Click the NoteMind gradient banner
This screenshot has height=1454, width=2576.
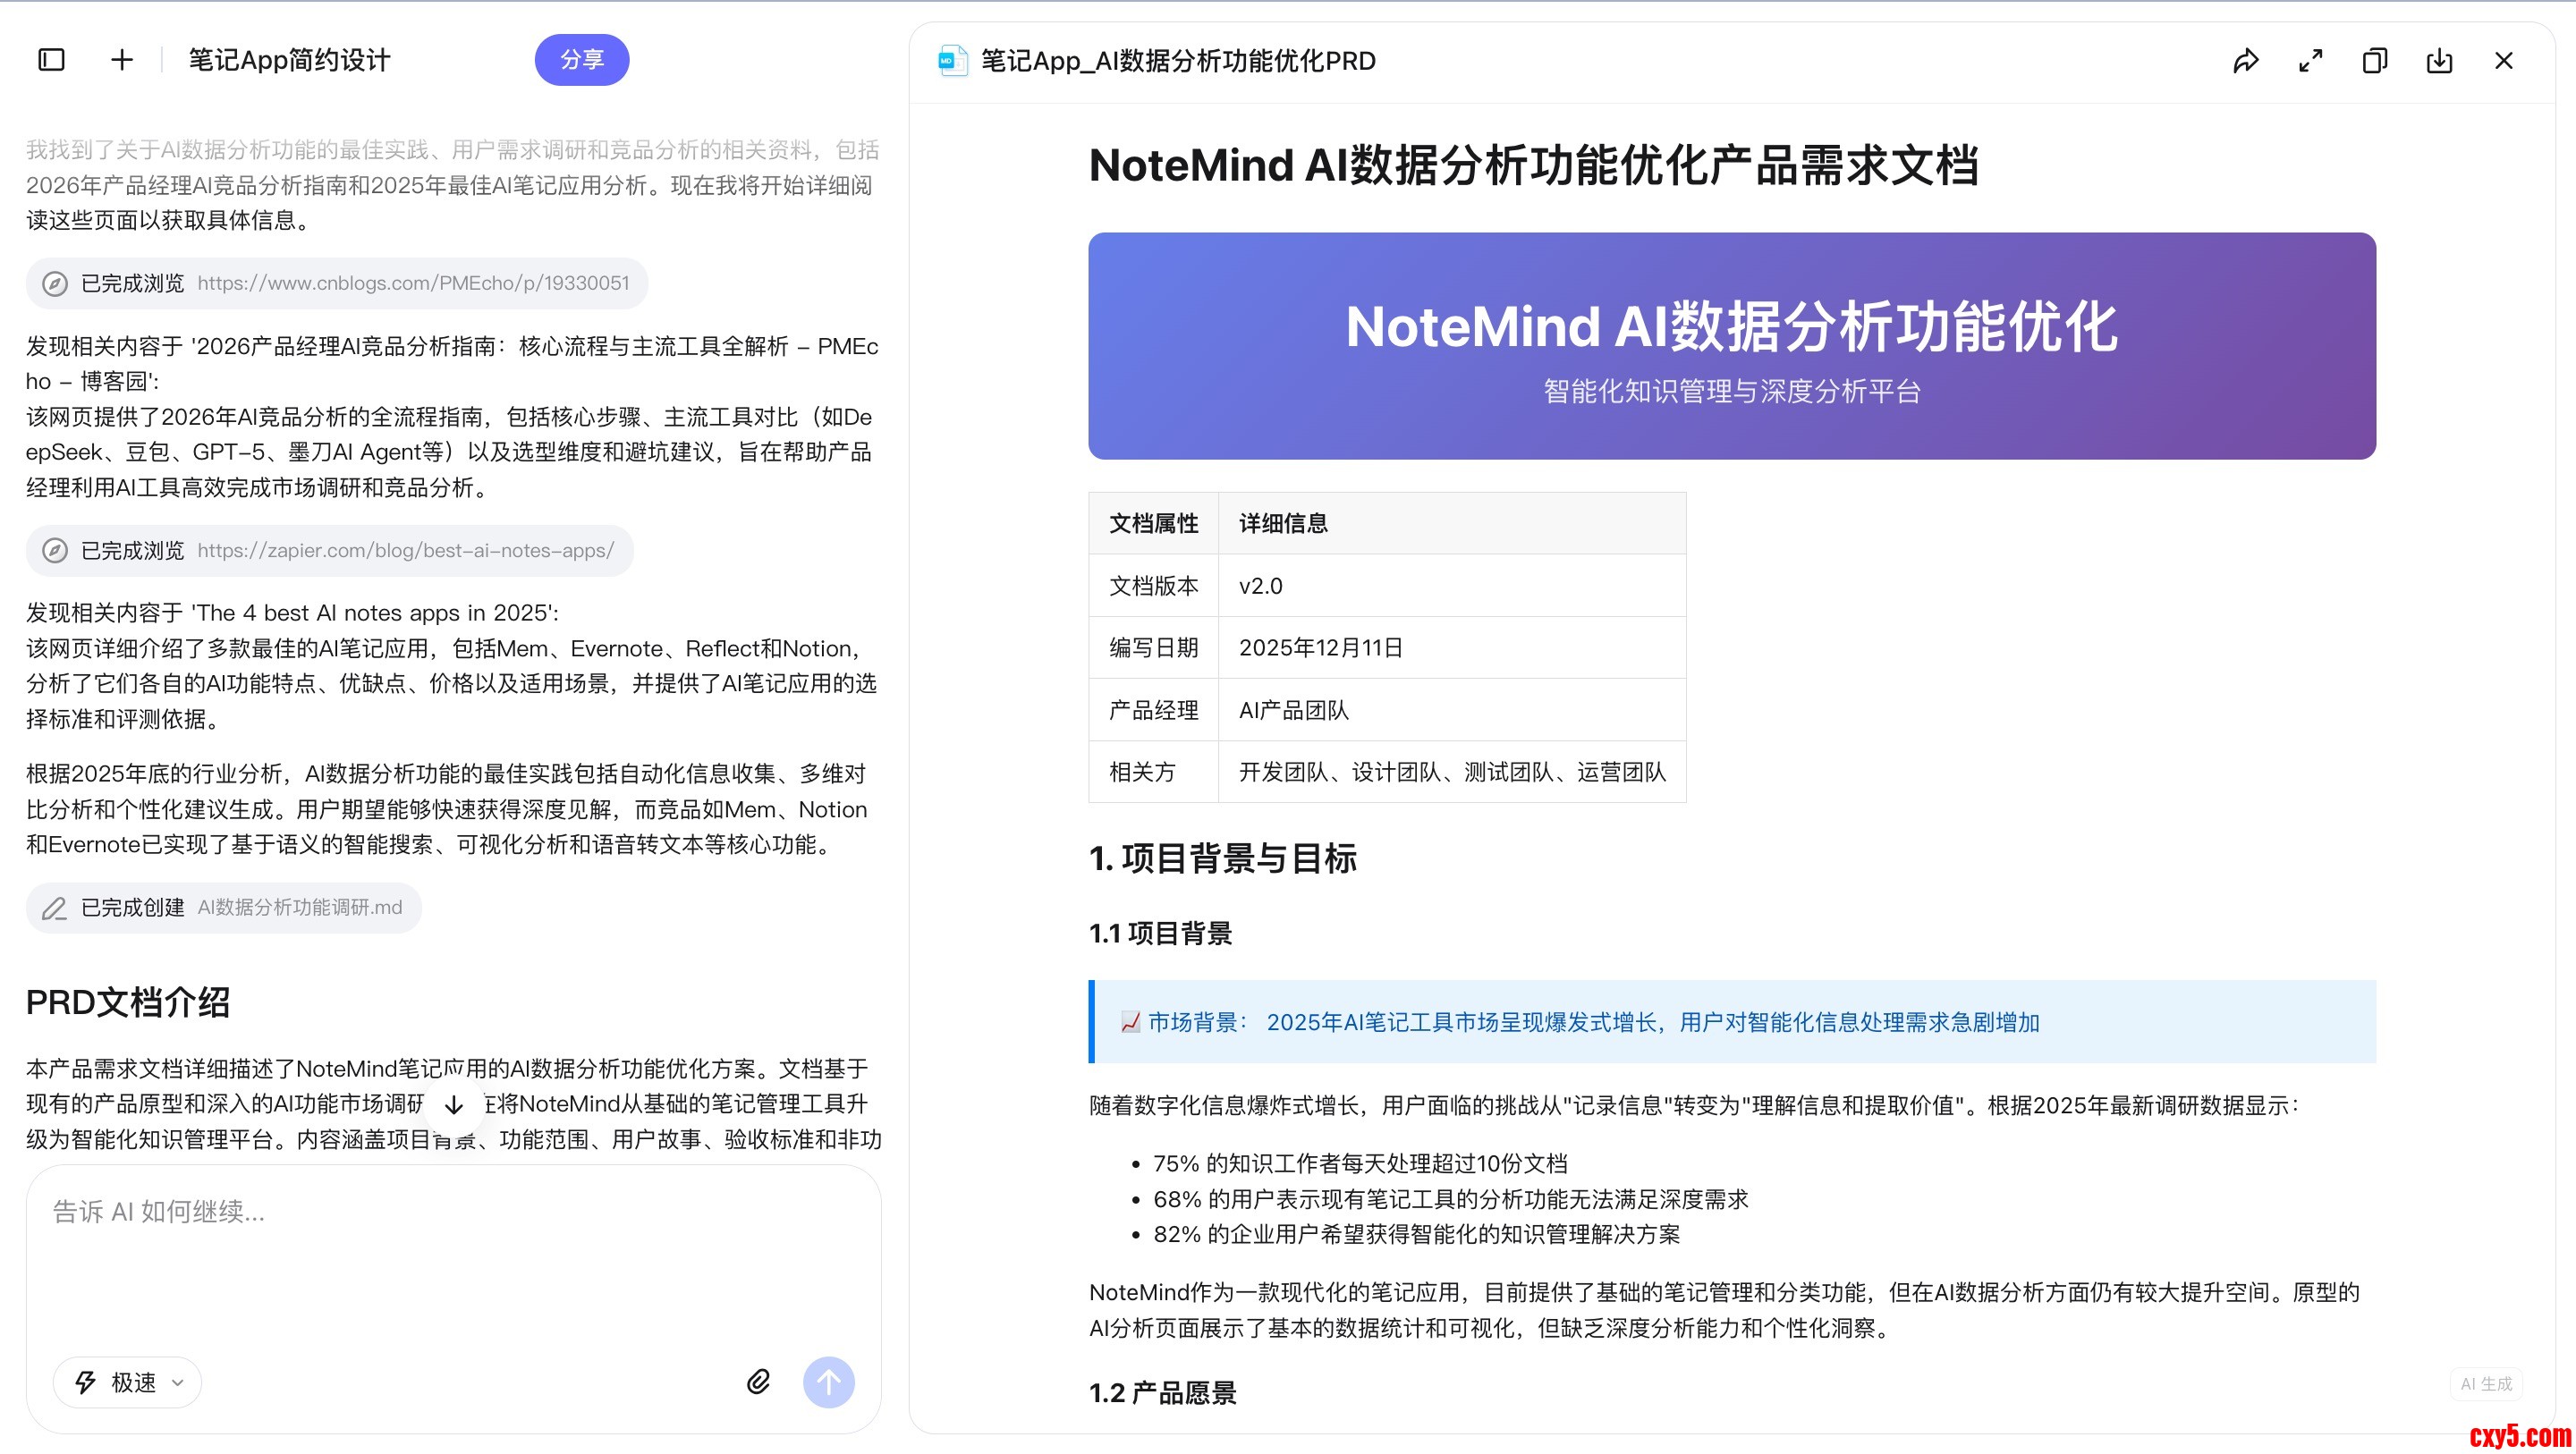click(x=1731, y=346)
